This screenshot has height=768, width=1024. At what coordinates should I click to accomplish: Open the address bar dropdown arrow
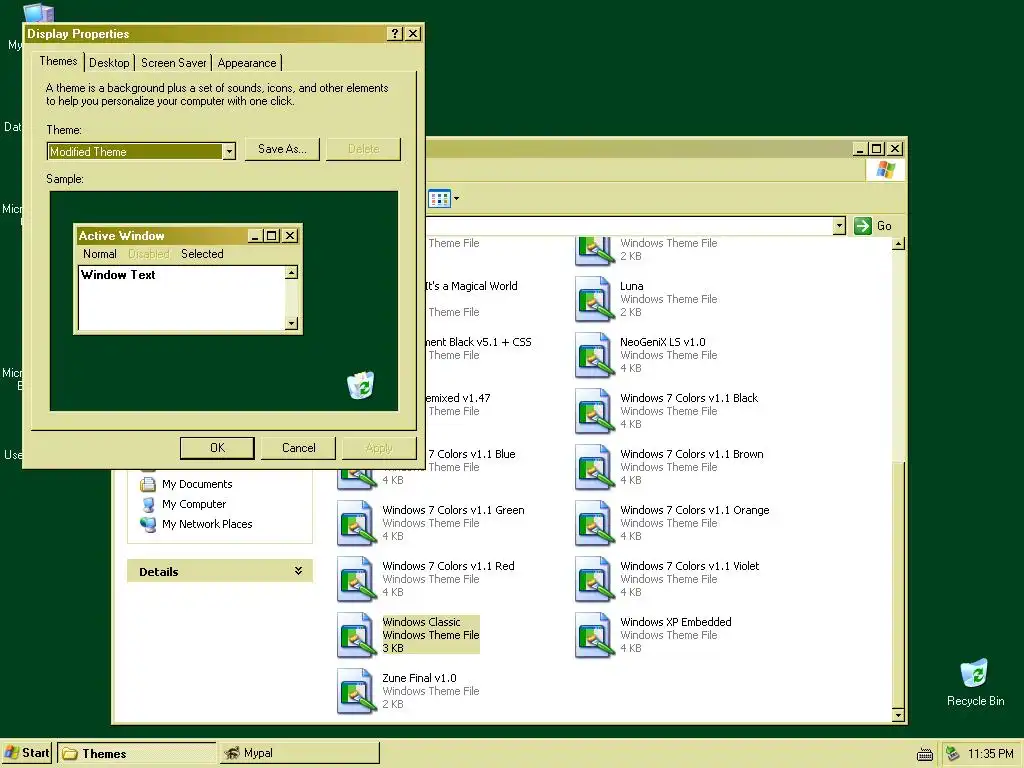tap(839, 226)
